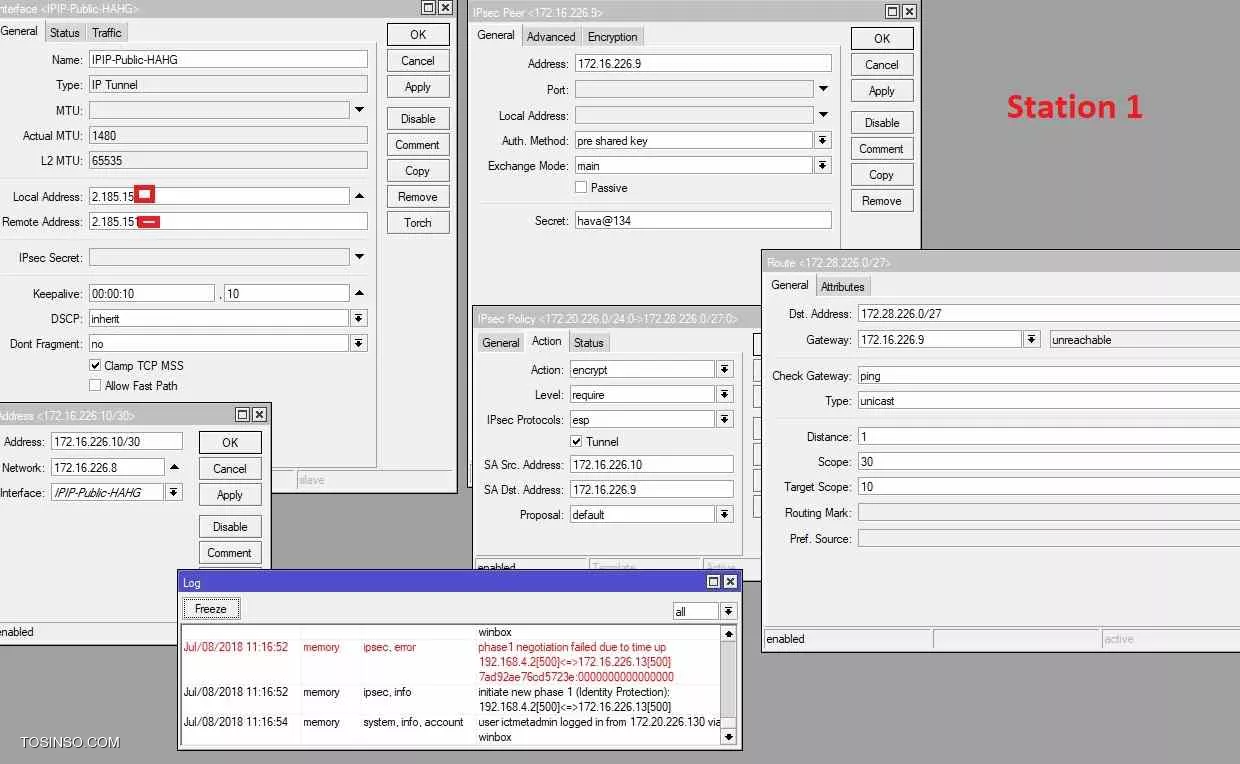Open Attributes tab in Route window
Viewport: 1240px width, 764px height.
(x=843, y=287)
